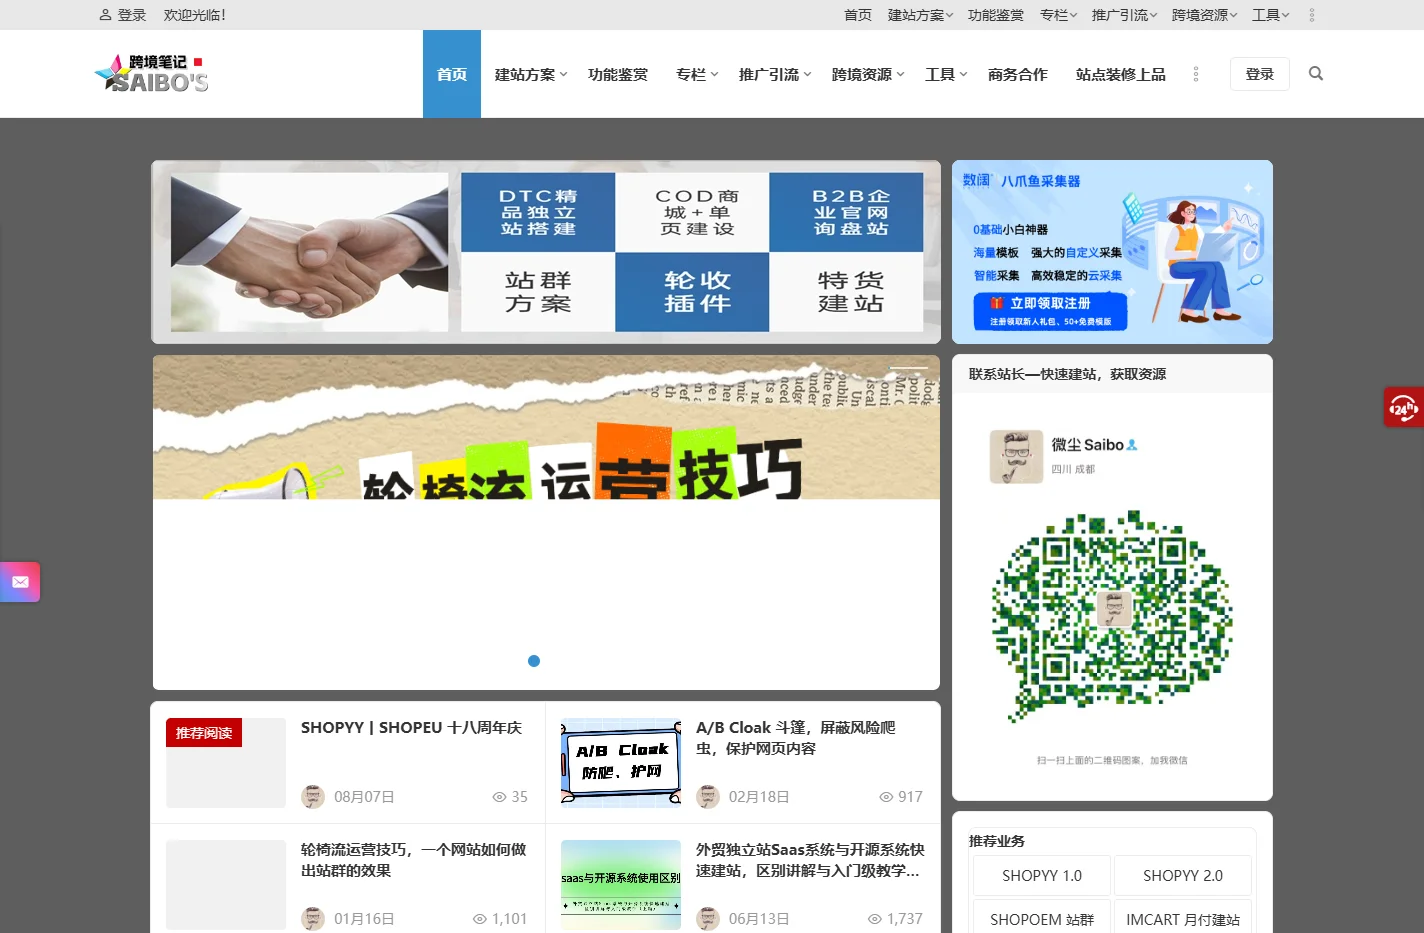Open article SHOPYY | SHOPEU 十八周年庆

pos(411,728)
